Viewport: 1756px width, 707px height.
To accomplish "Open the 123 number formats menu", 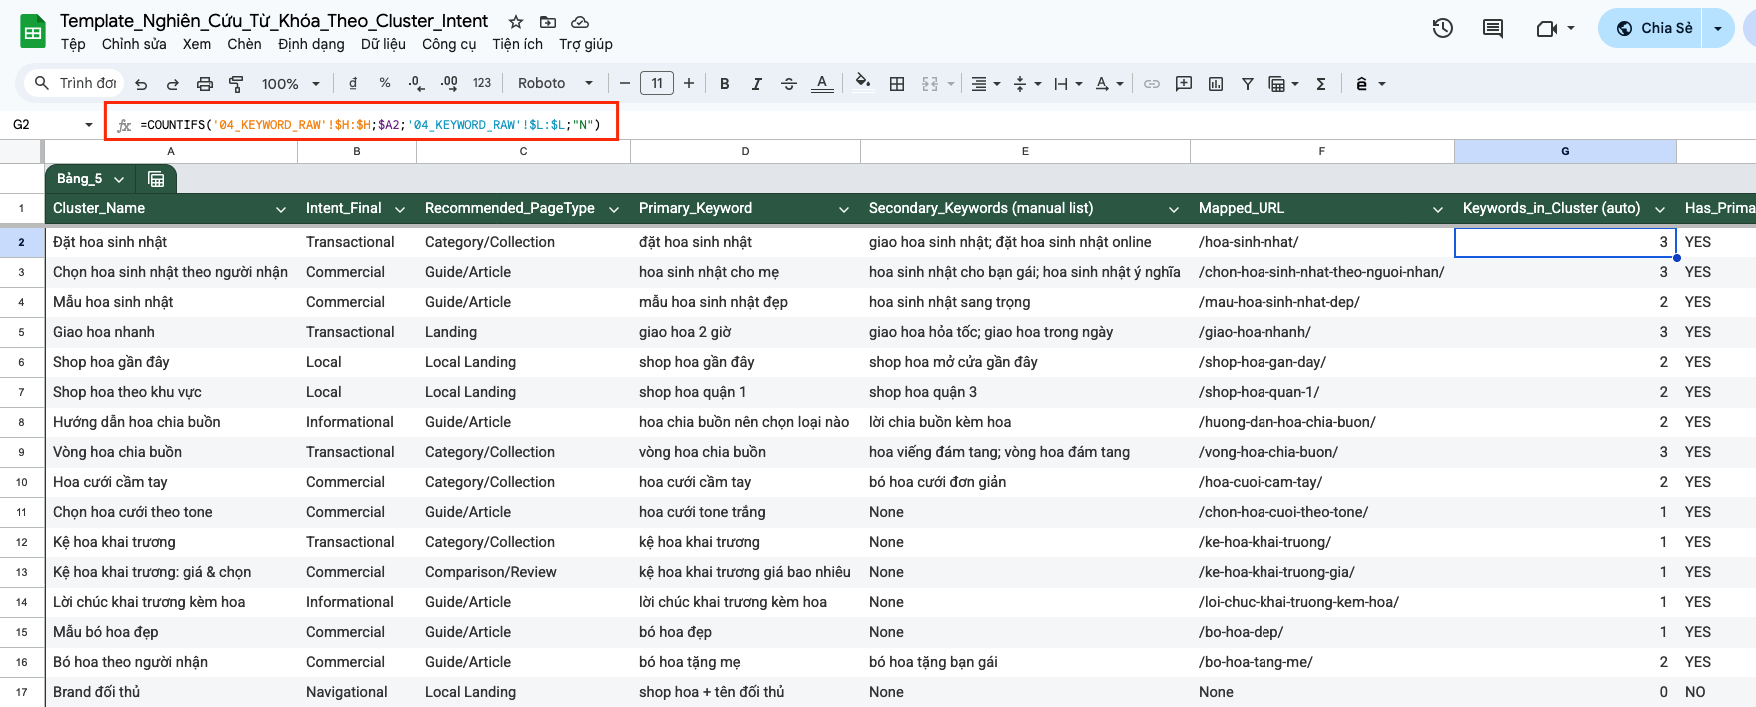I will pyautogui.click(x=482, y=83).
